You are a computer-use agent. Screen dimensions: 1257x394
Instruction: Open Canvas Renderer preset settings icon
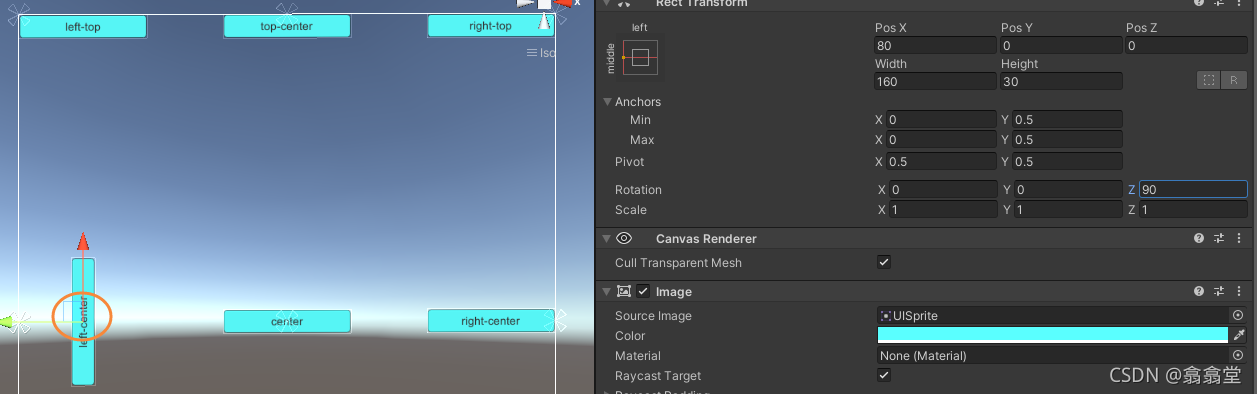[1219, 239]
